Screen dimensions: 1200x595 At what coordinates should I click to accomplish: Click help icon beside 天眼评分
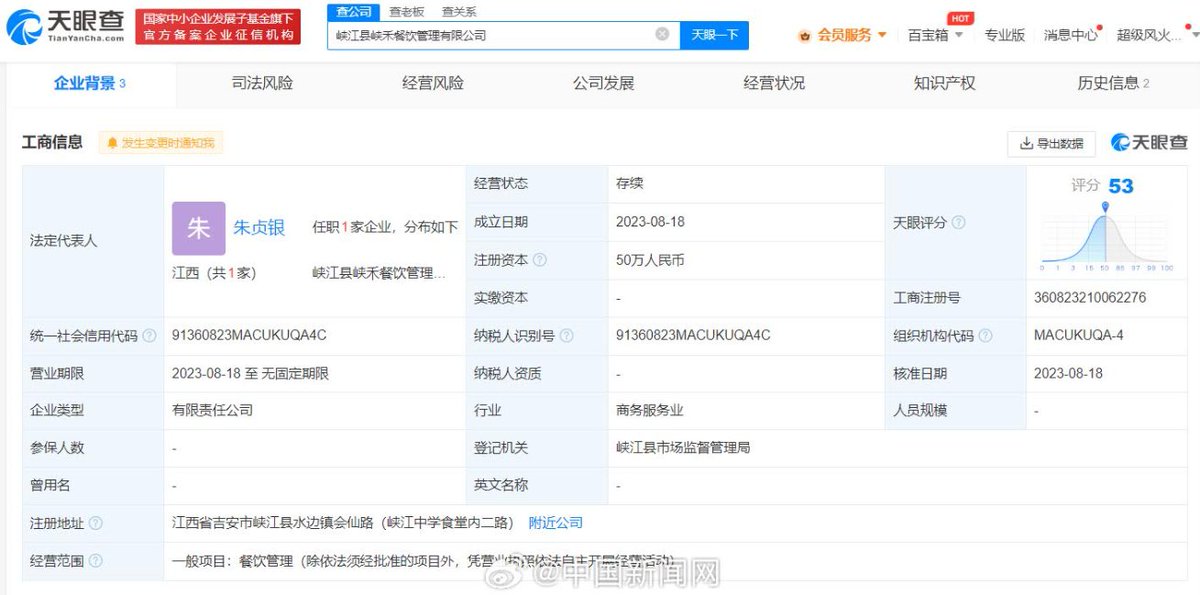[x=958, y=223]
